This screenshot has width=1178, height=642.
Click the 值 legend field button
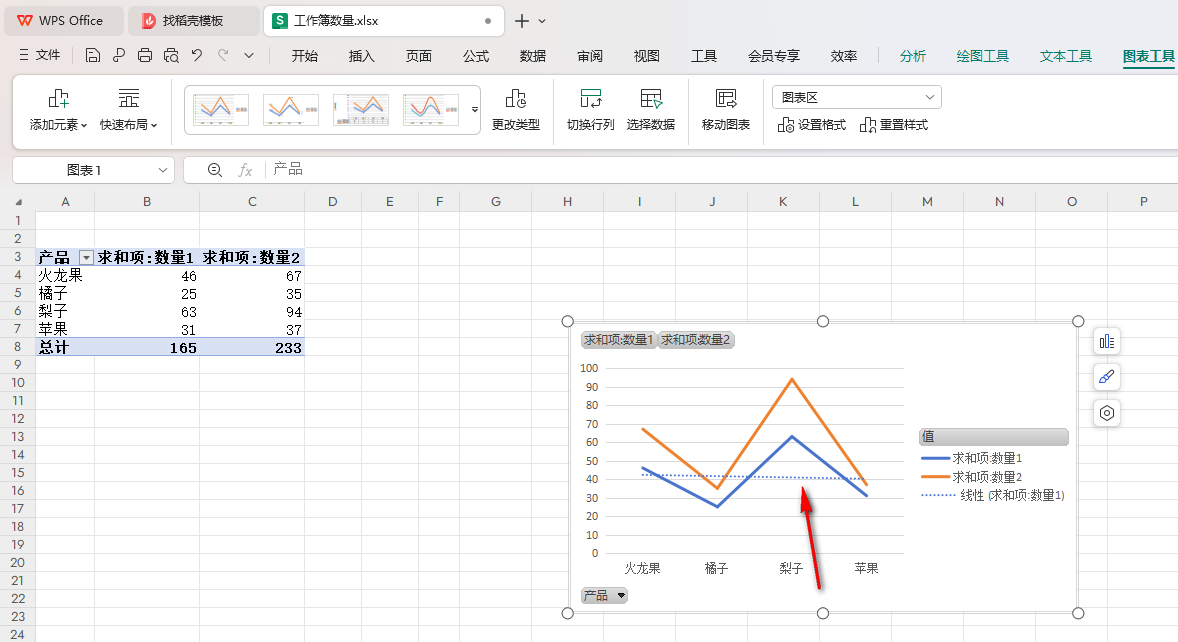click(x=993, y=436)
